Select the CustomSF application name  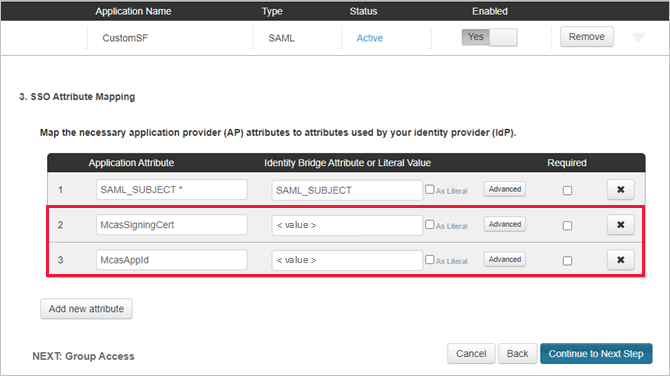tap(125, 38)
